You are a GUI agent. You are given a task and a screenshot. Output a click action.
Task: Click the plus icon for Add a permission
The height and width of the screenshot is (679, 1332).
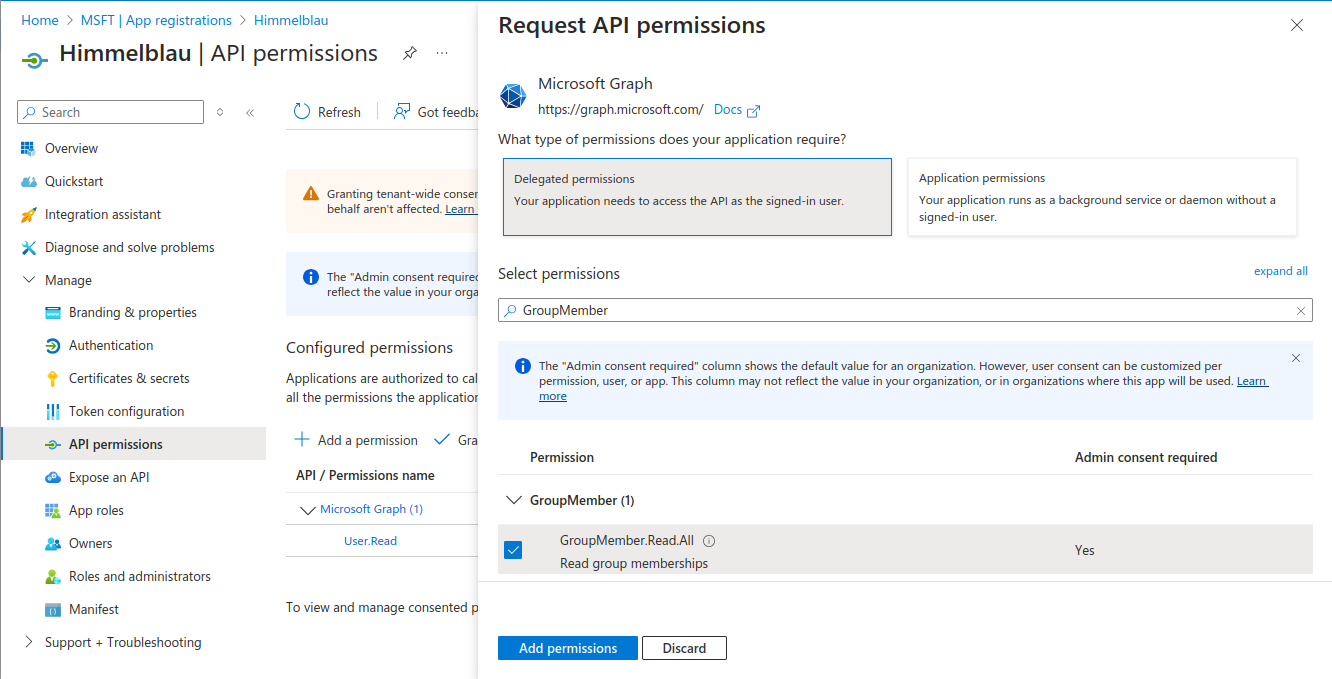[x=302, y=440]
